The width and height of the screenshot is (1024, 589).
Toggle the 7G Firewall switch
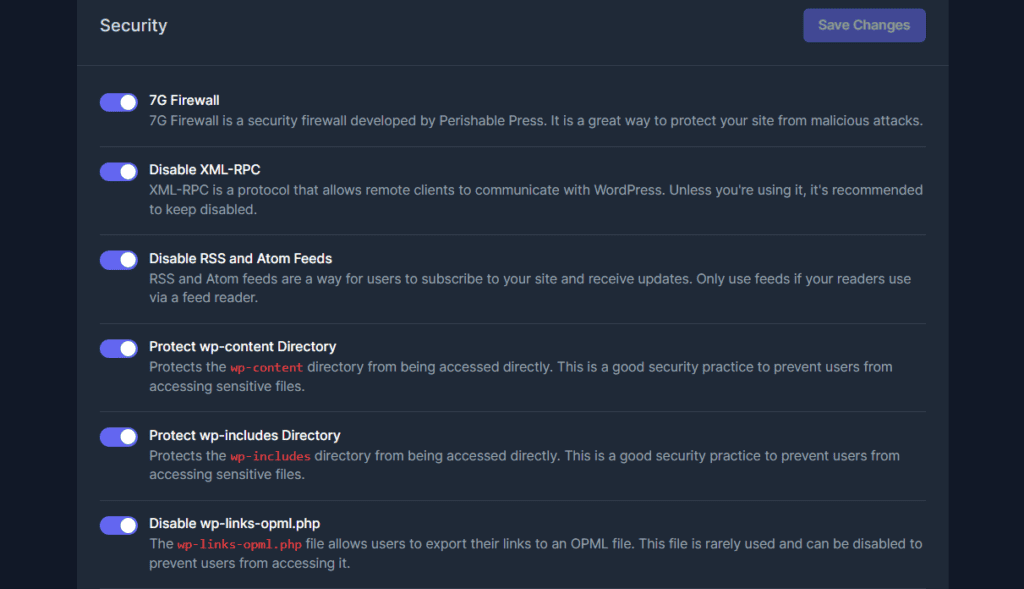pyautogui.click(x=118, y=102)
